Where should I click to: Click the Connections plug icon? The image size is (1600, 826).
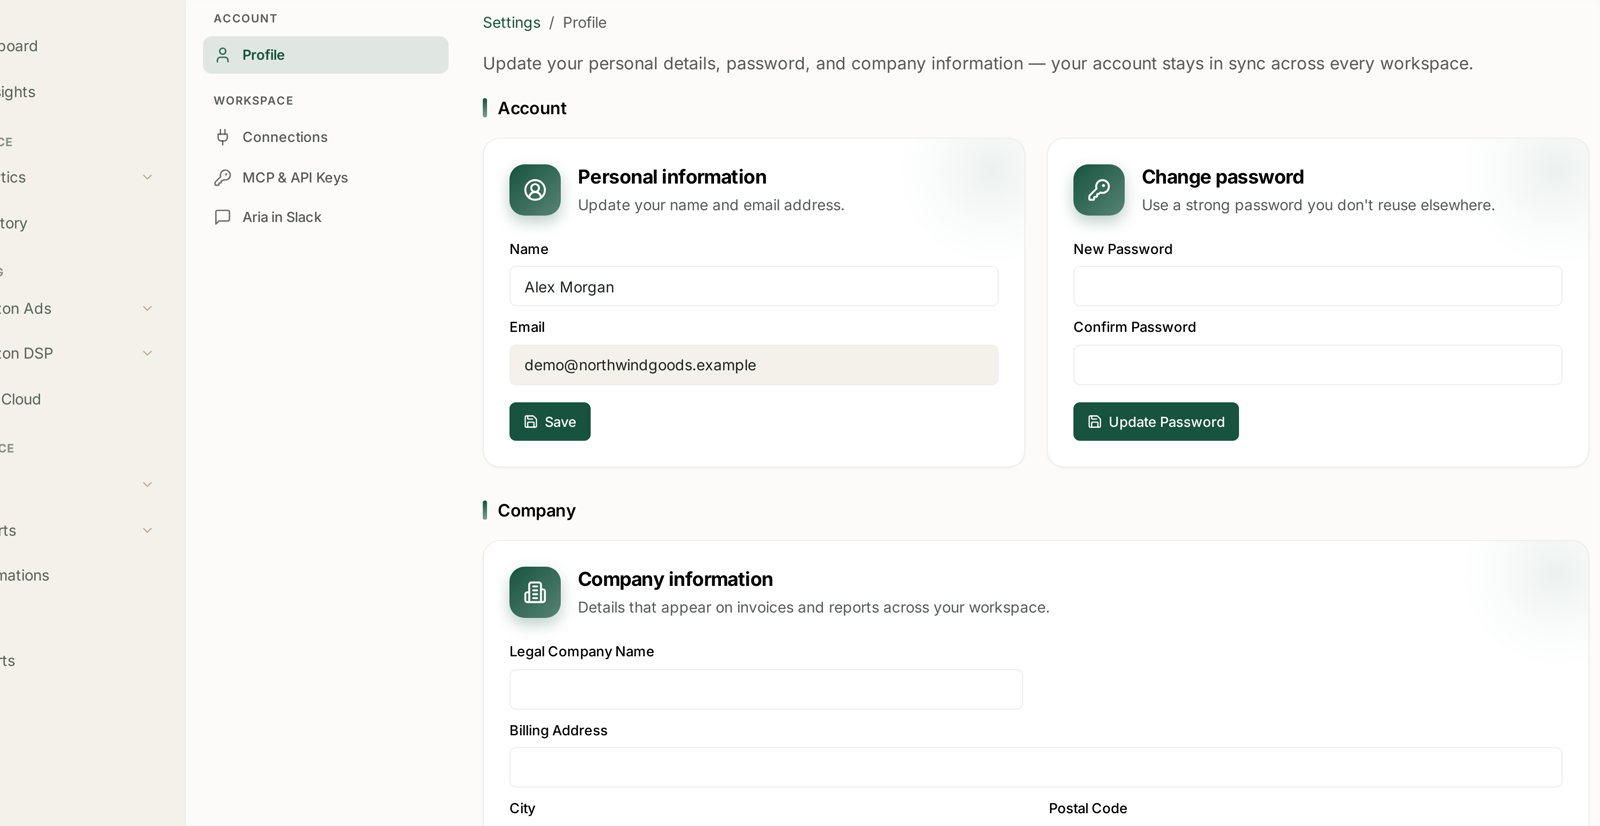coord(223,137)
